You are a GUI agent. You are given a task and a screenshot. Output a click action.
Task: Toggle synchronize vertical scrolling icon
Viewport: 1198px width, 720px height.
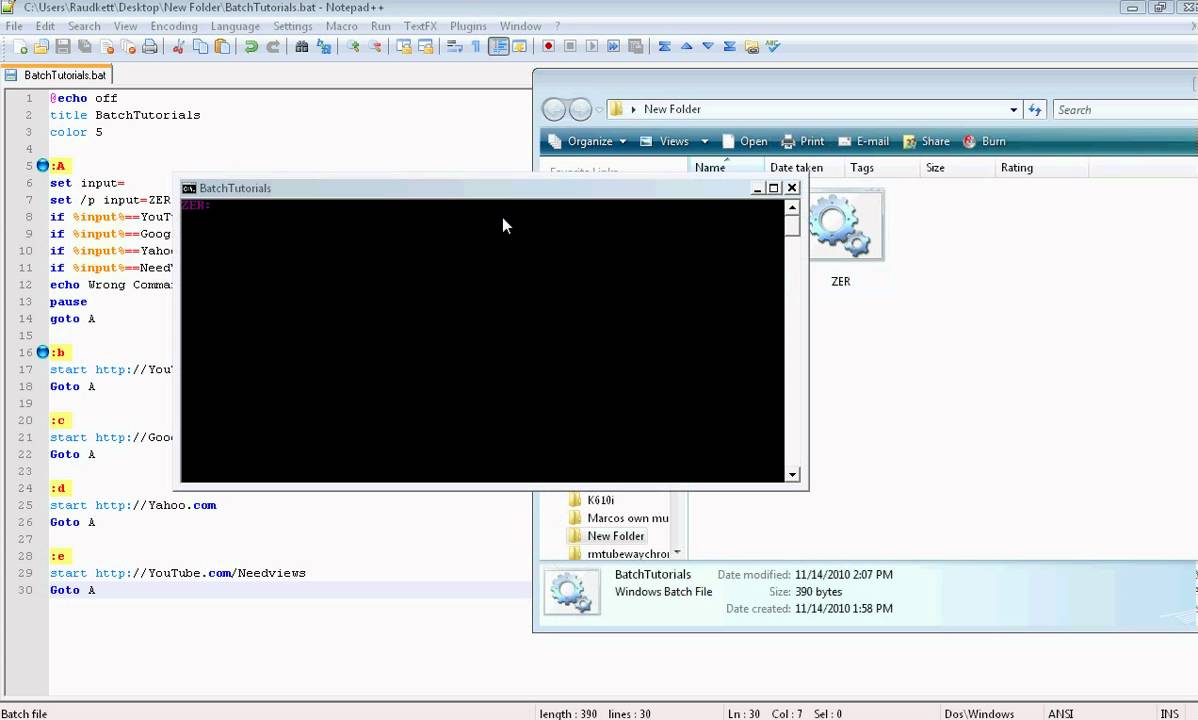(403, 47)
